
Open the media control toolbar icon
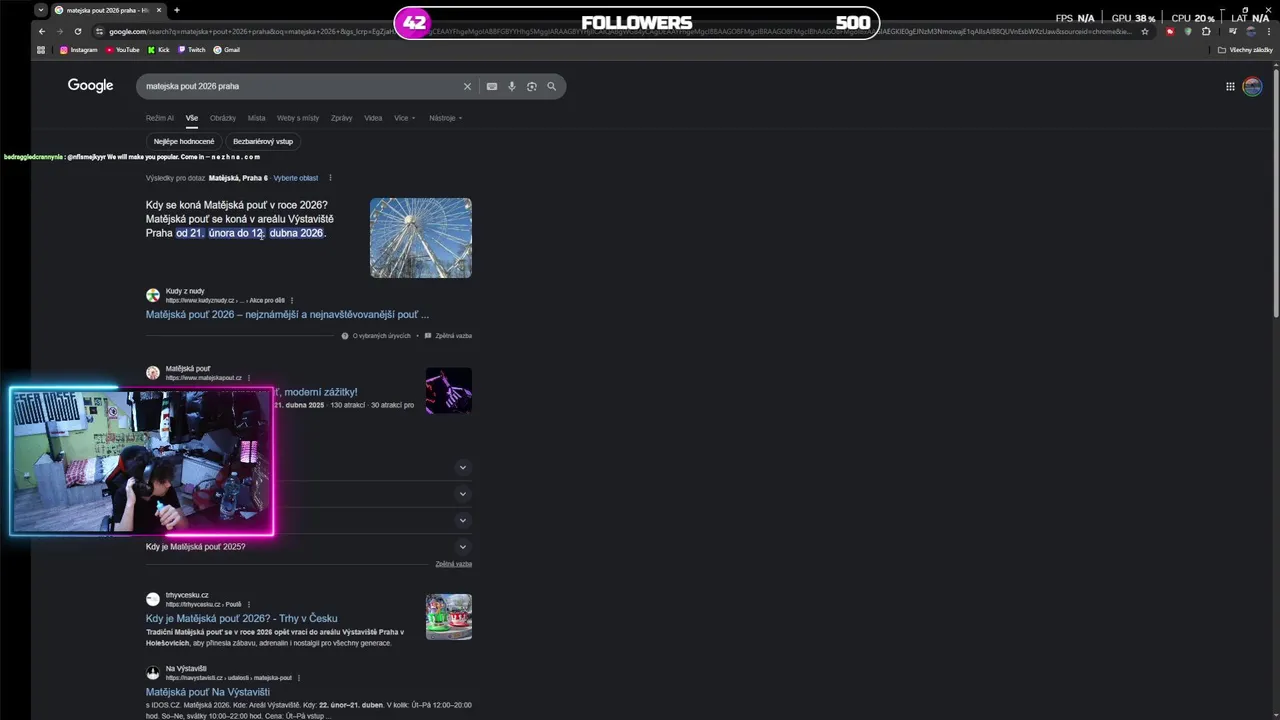1232,31
